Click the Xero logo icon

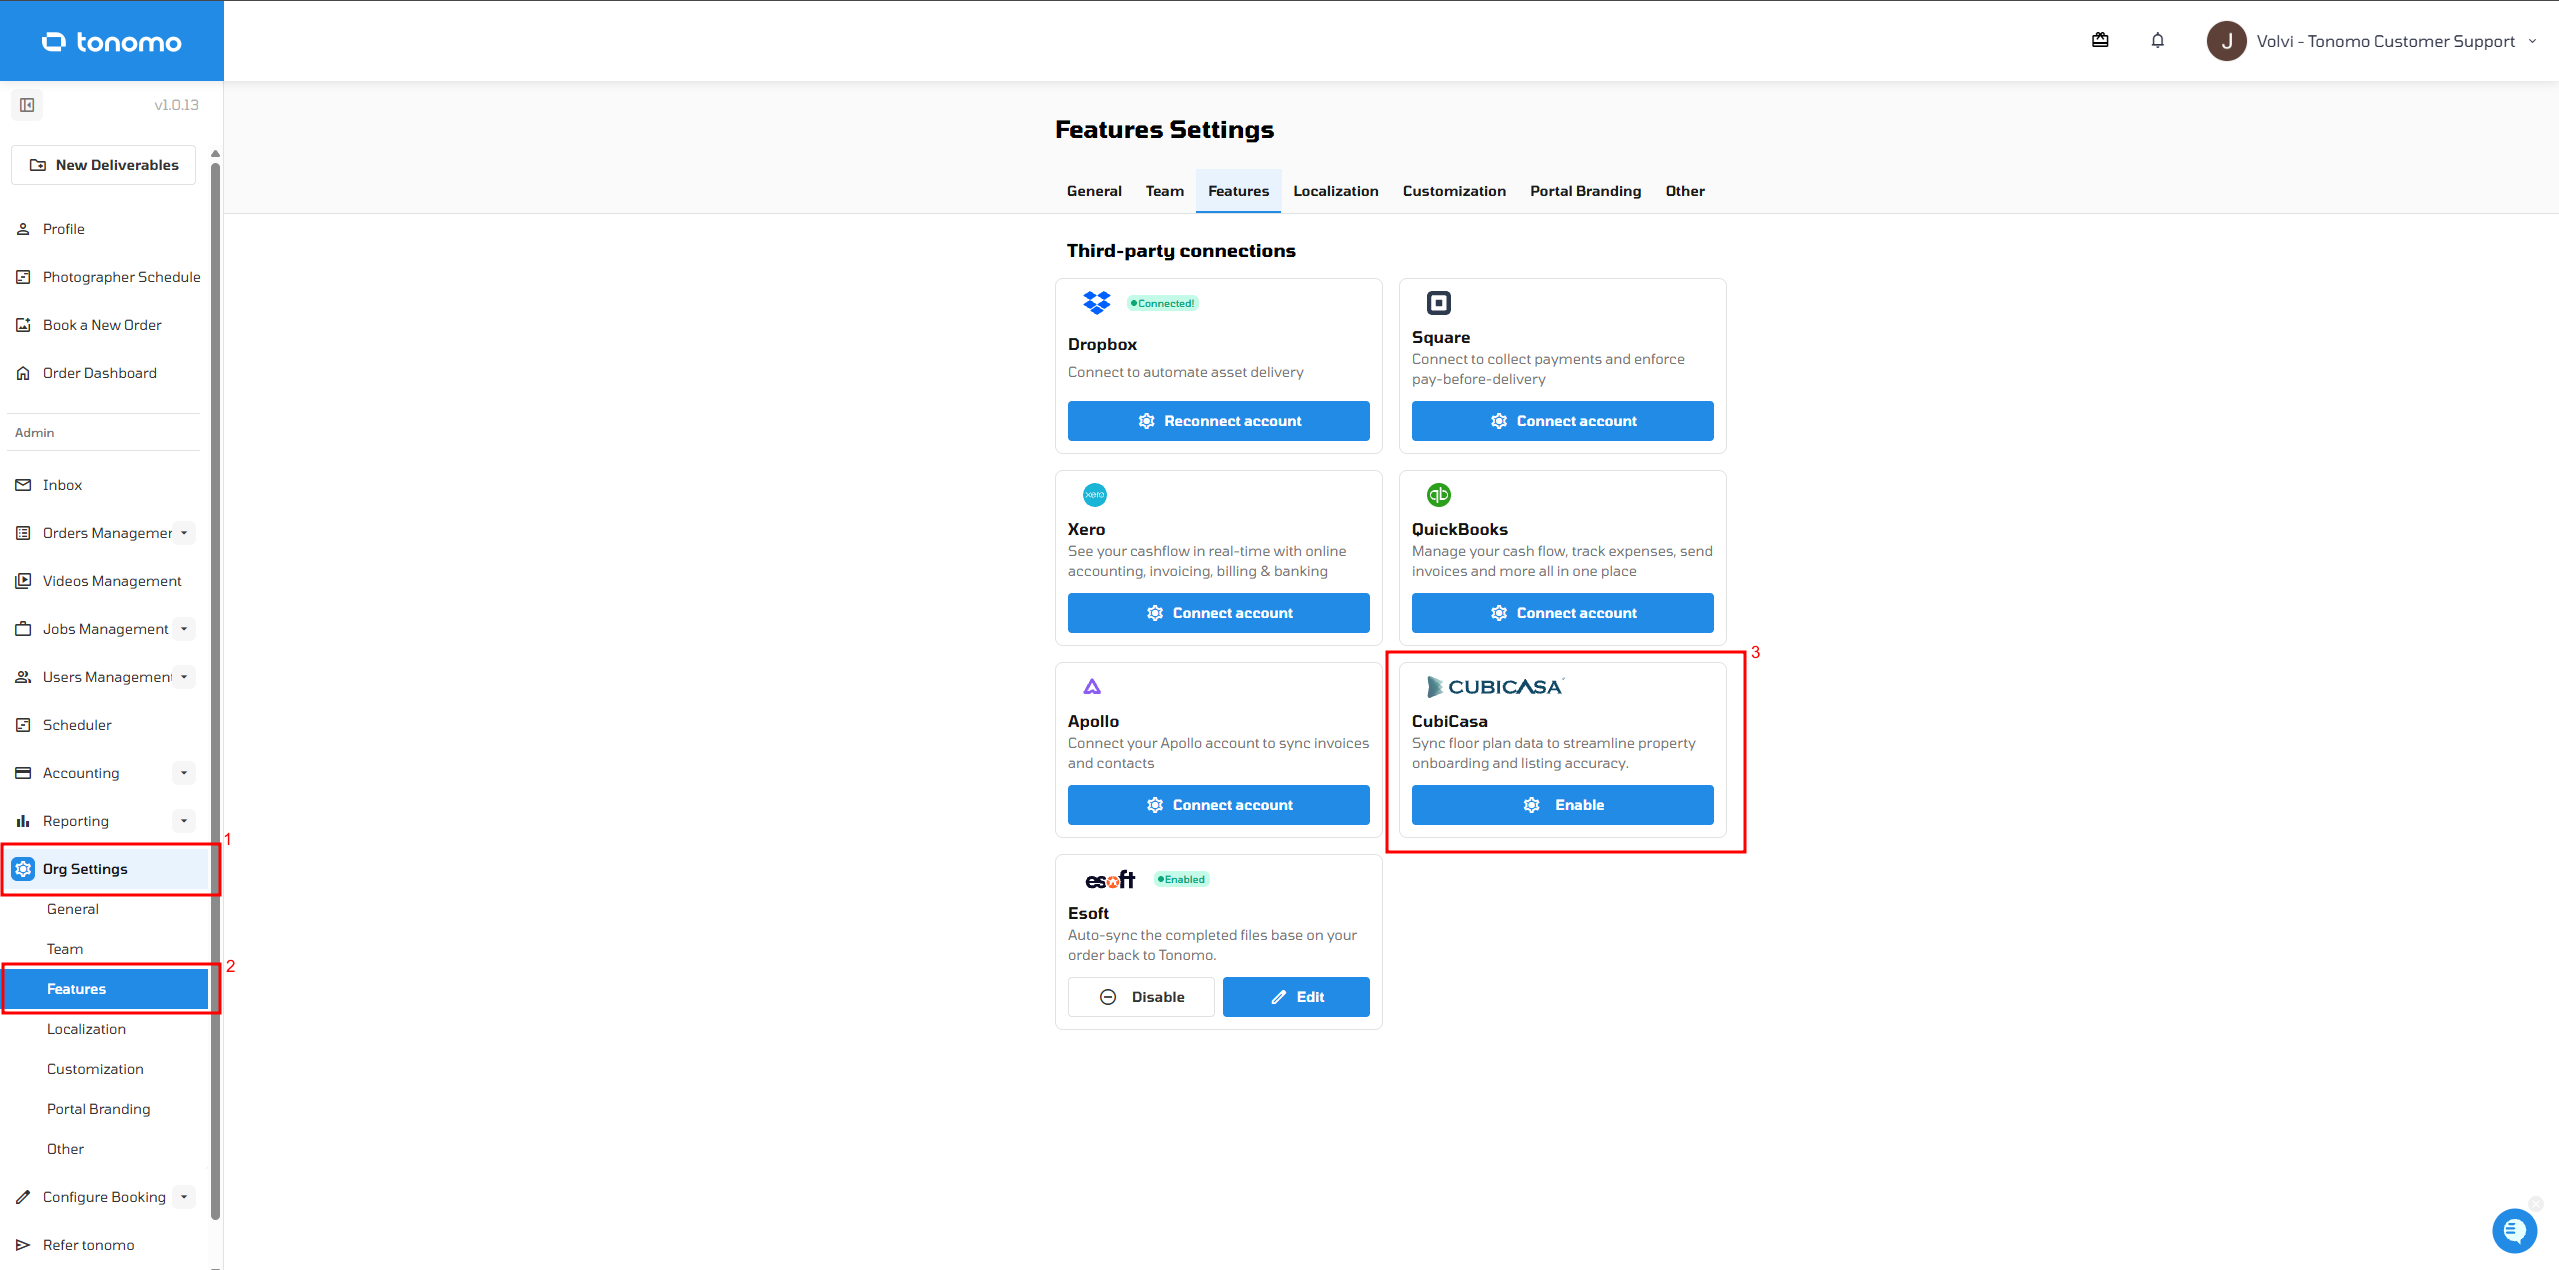[x=1095, y=495]
